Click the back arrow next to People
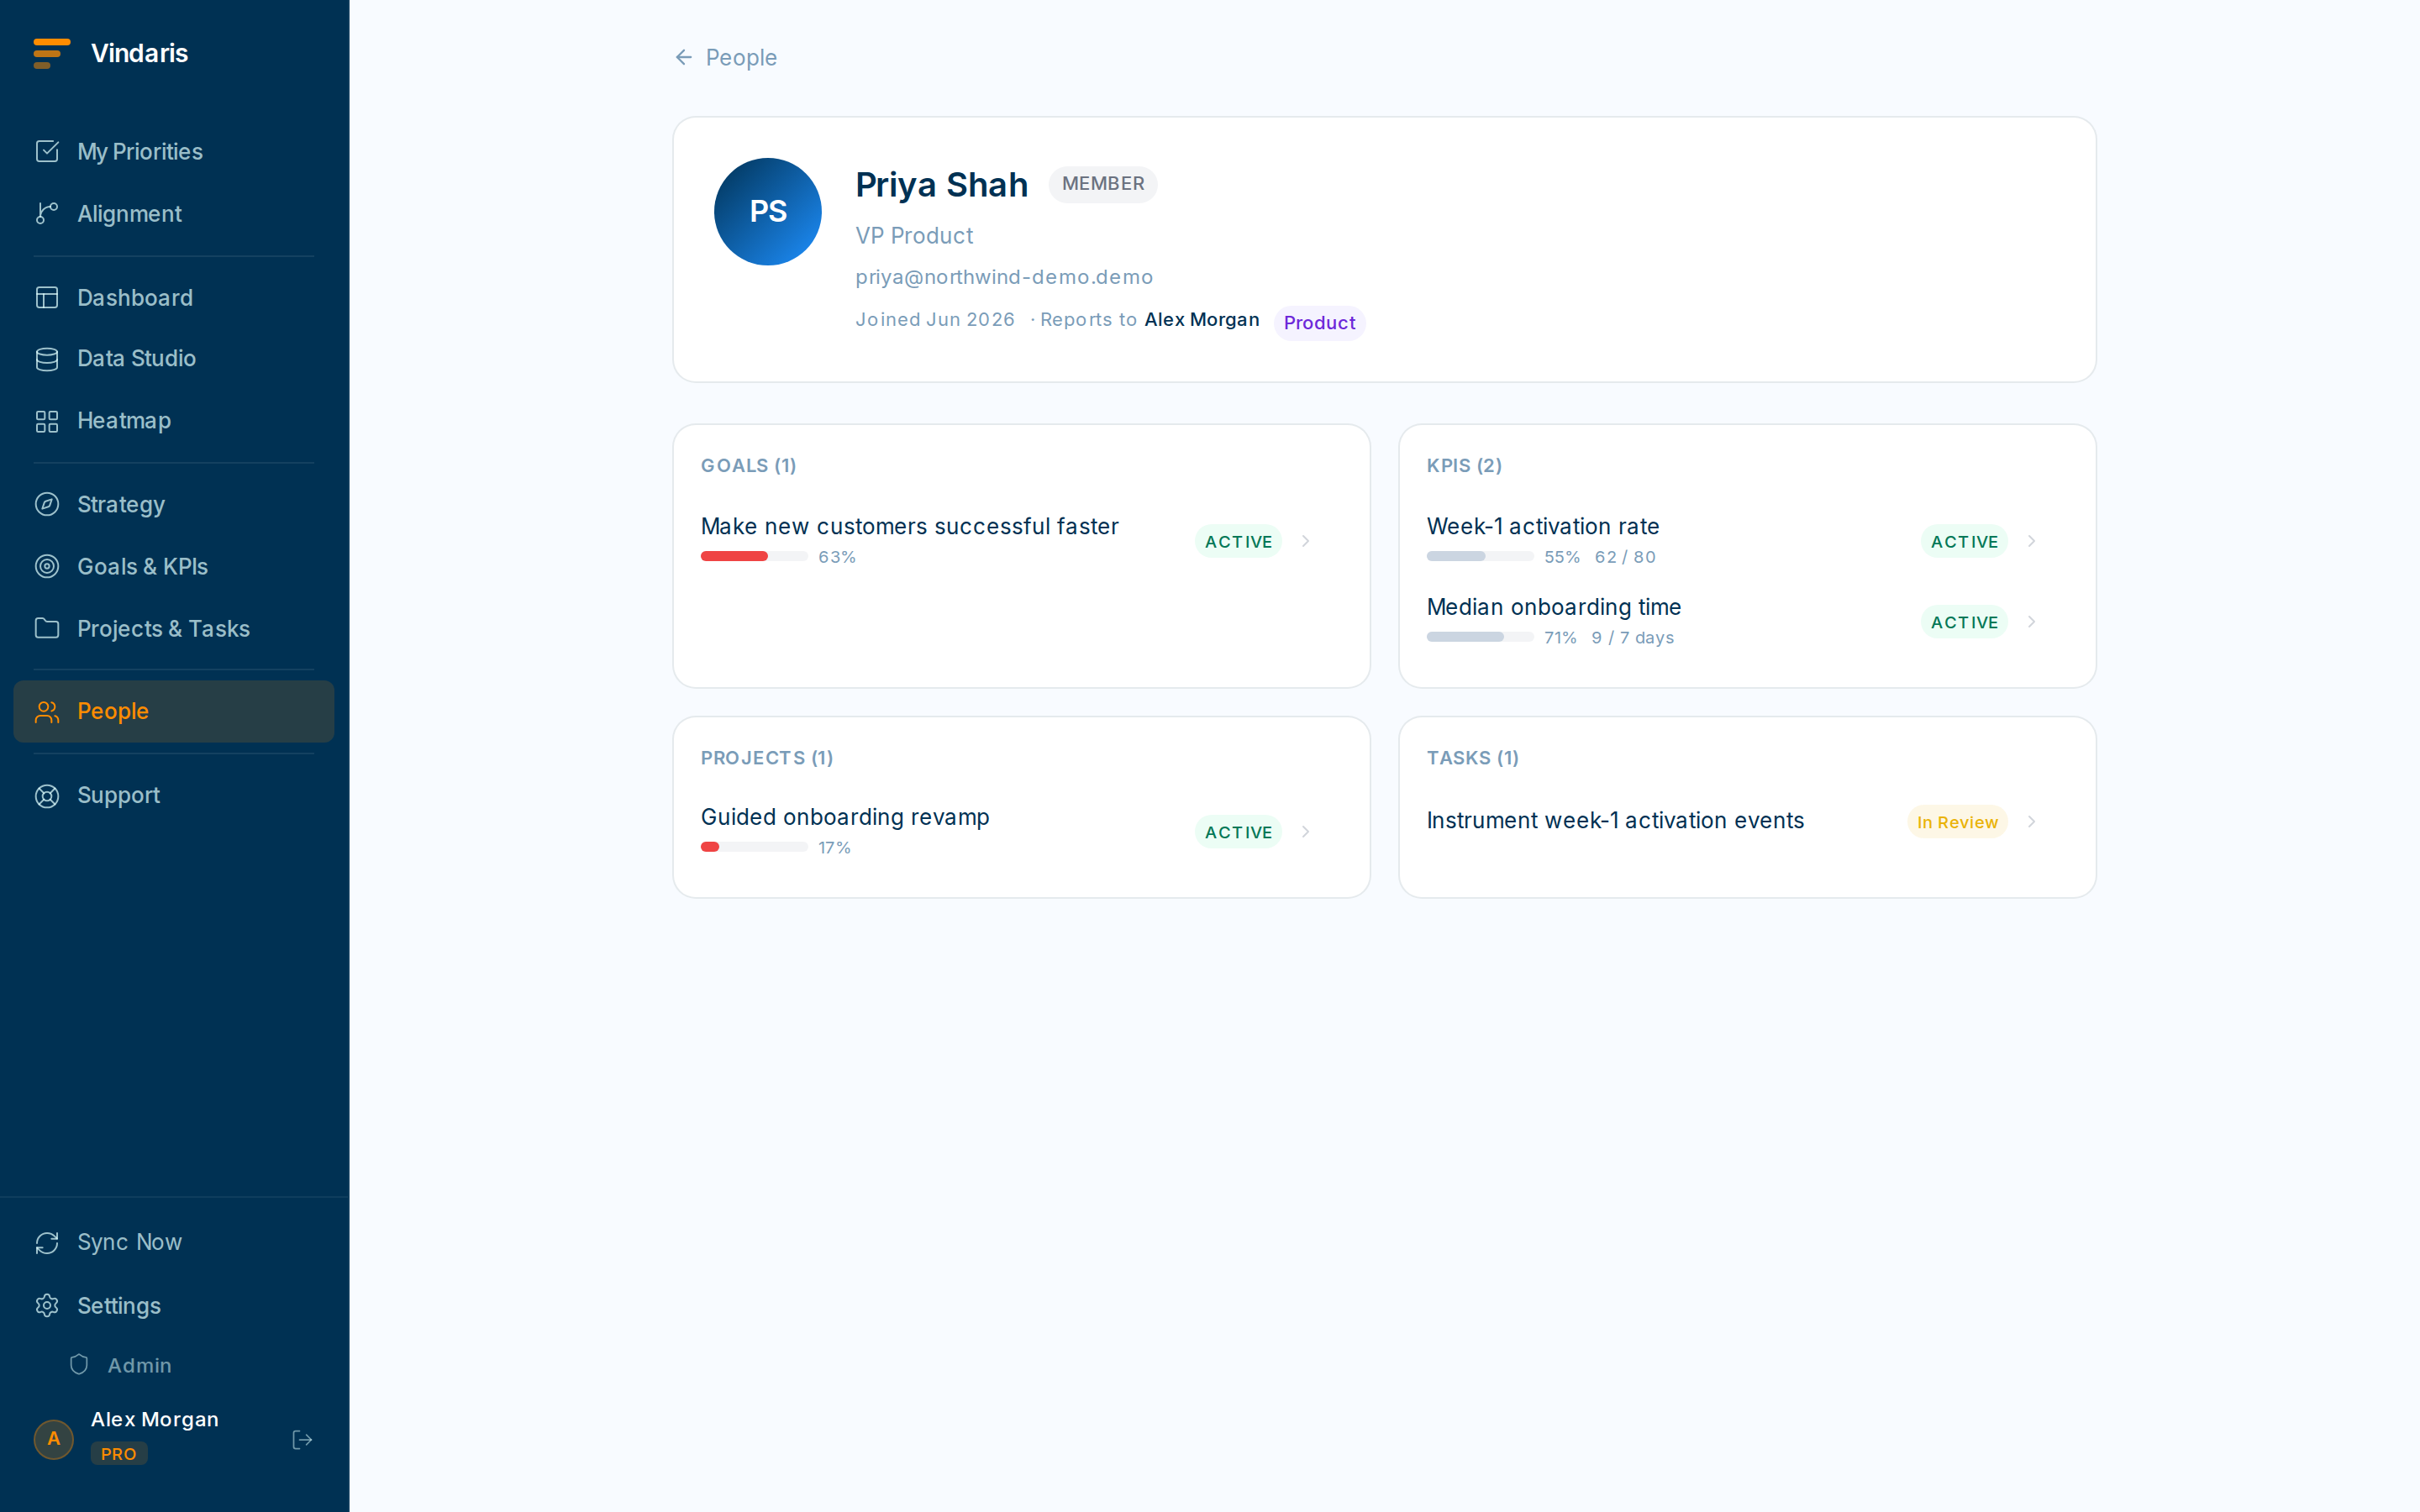Viewport: 2420px width, 1512px height. 684,57
